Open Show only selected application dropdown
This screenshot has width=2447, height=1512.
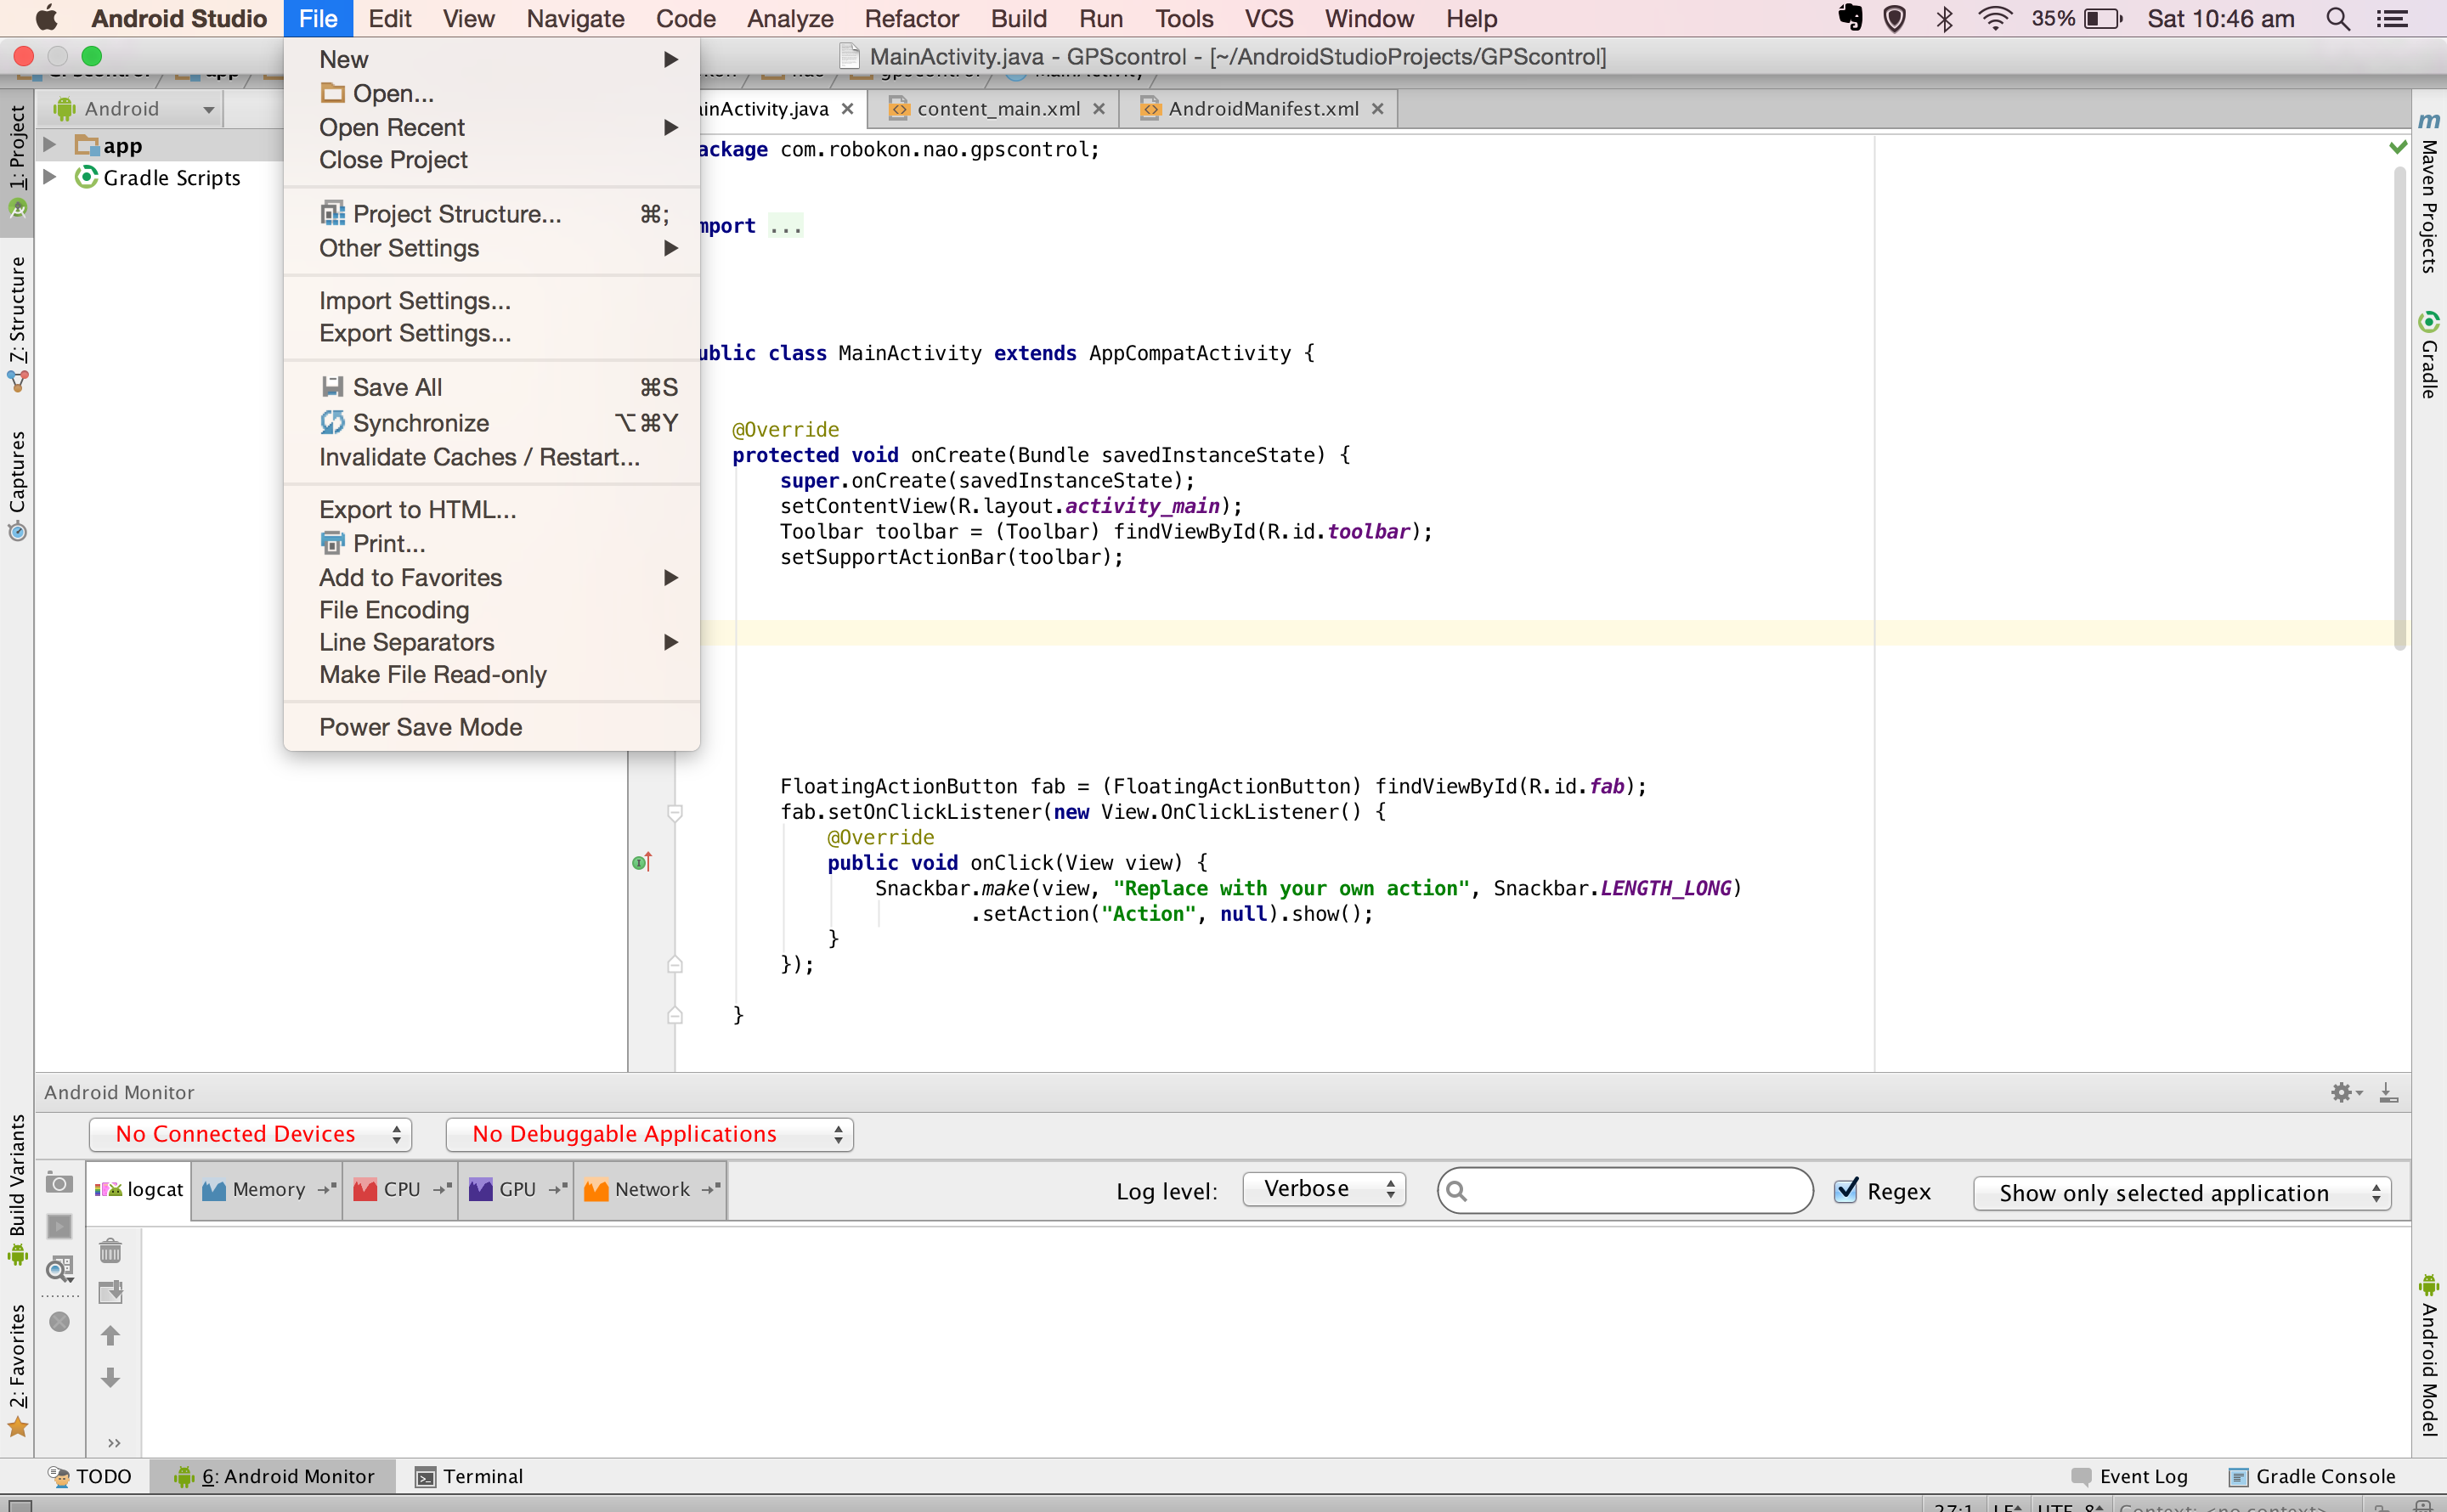click(x=2182, y=1193)
